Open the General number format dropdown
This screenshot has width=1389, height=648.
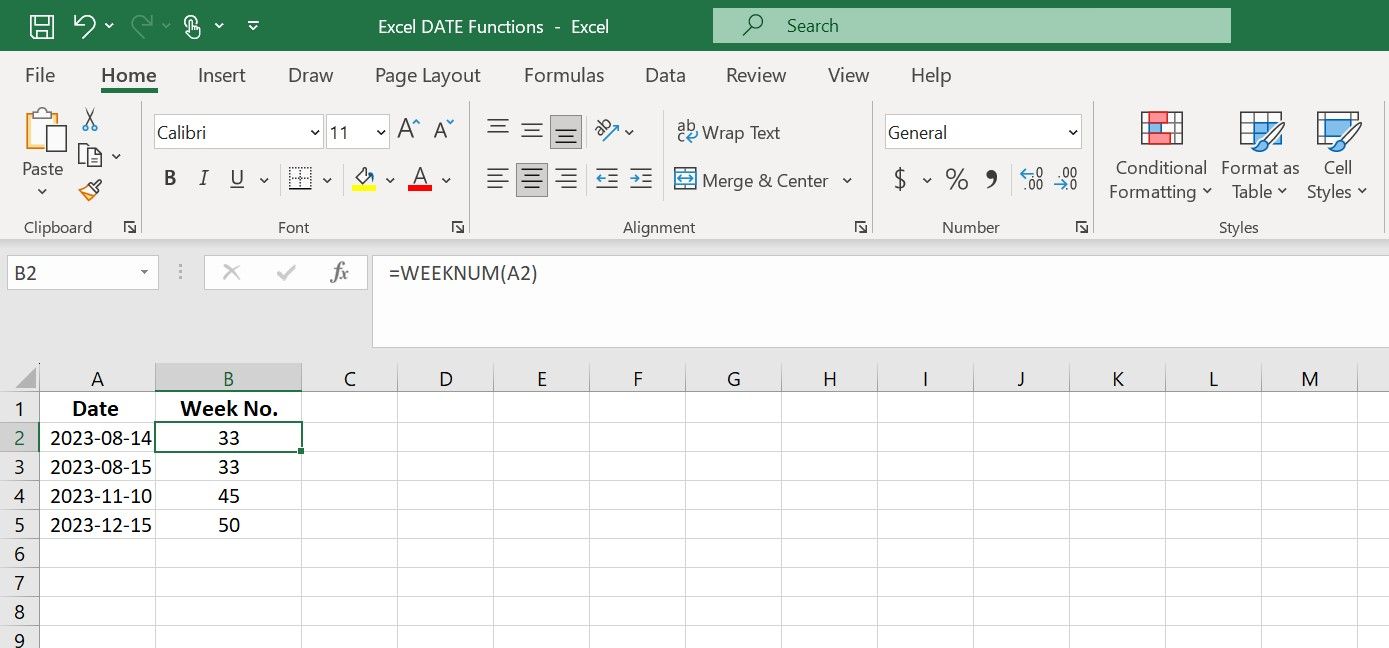(1072, 131)
